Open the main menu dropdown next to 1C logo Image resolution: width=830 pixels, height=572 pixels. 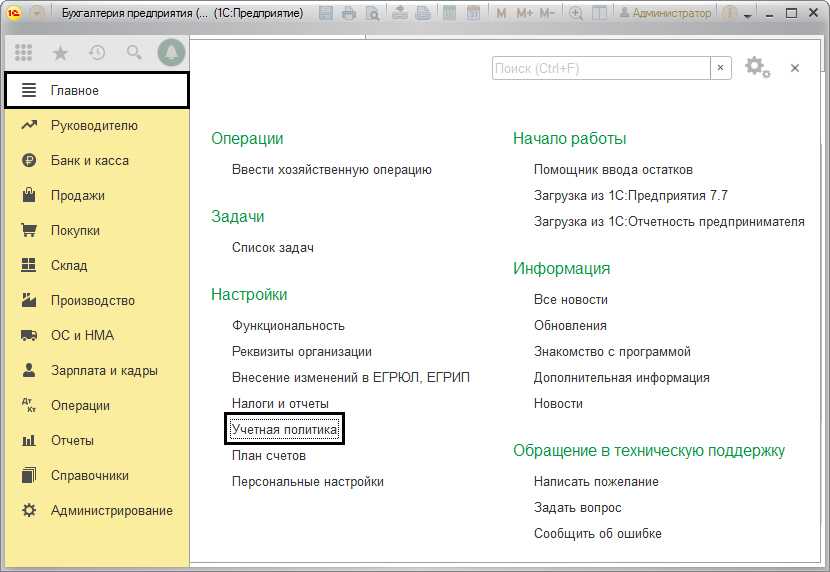click(37, 14)
